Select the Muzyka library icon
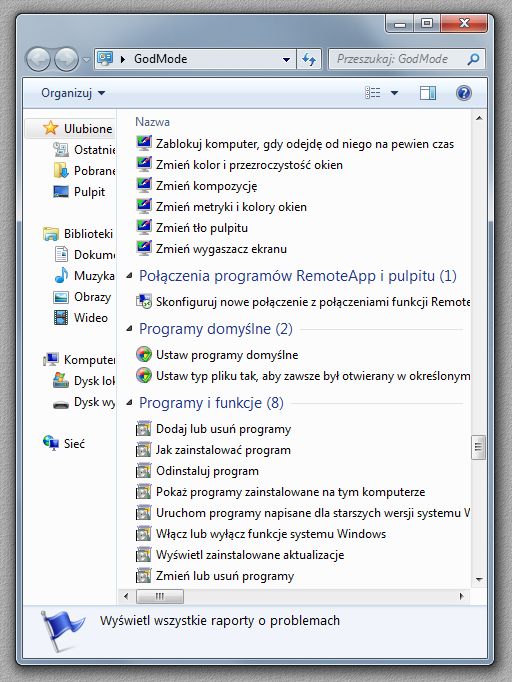 click(61, 275)
